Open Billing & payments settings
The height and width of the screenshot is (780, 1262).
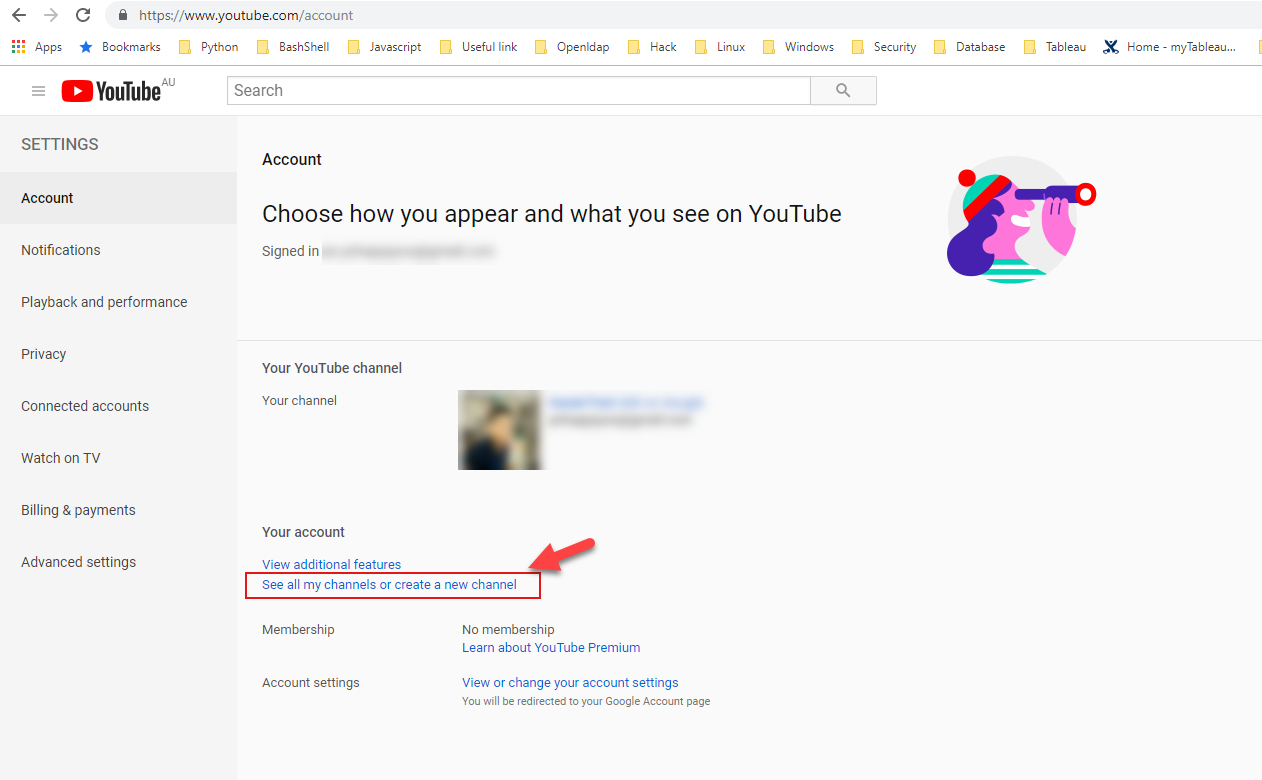click(x=118, y=510)
